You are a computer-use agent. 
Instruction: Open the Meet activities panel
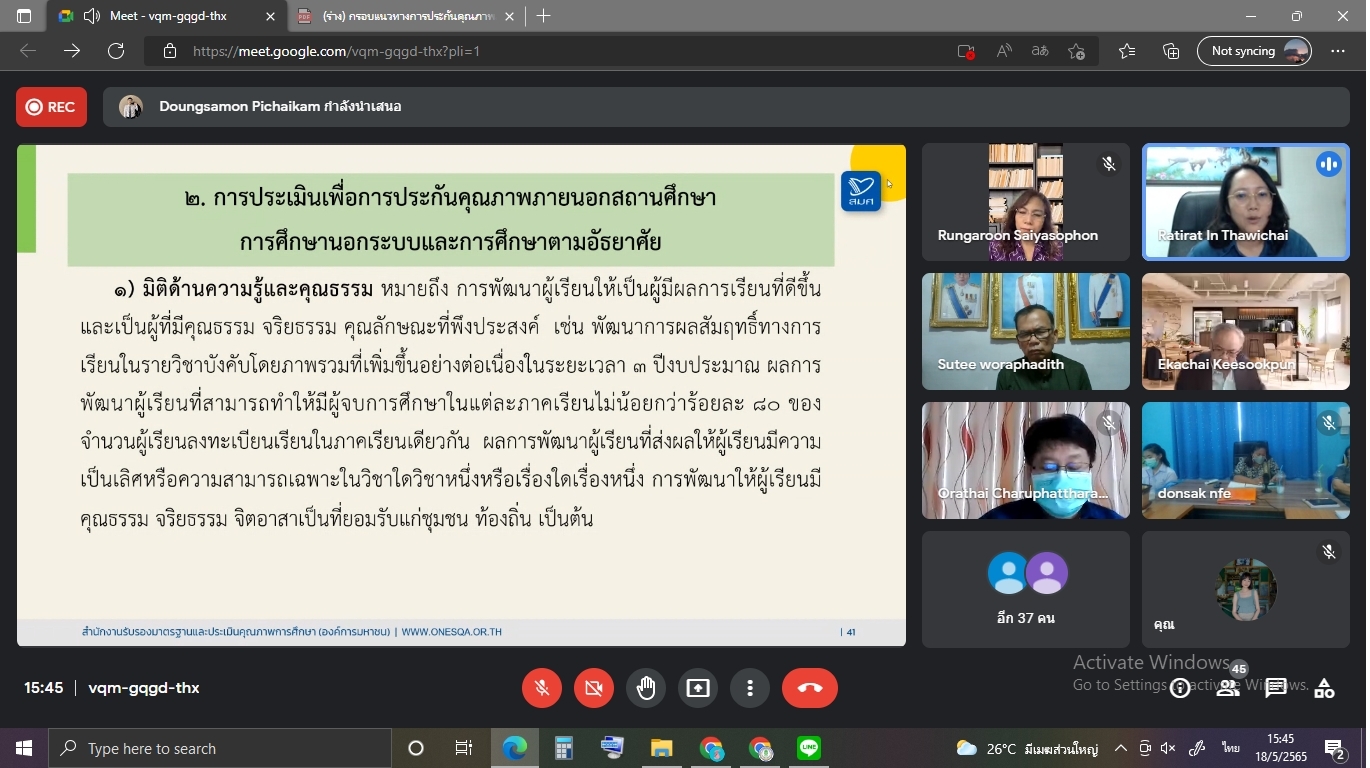pos(1324,688)
